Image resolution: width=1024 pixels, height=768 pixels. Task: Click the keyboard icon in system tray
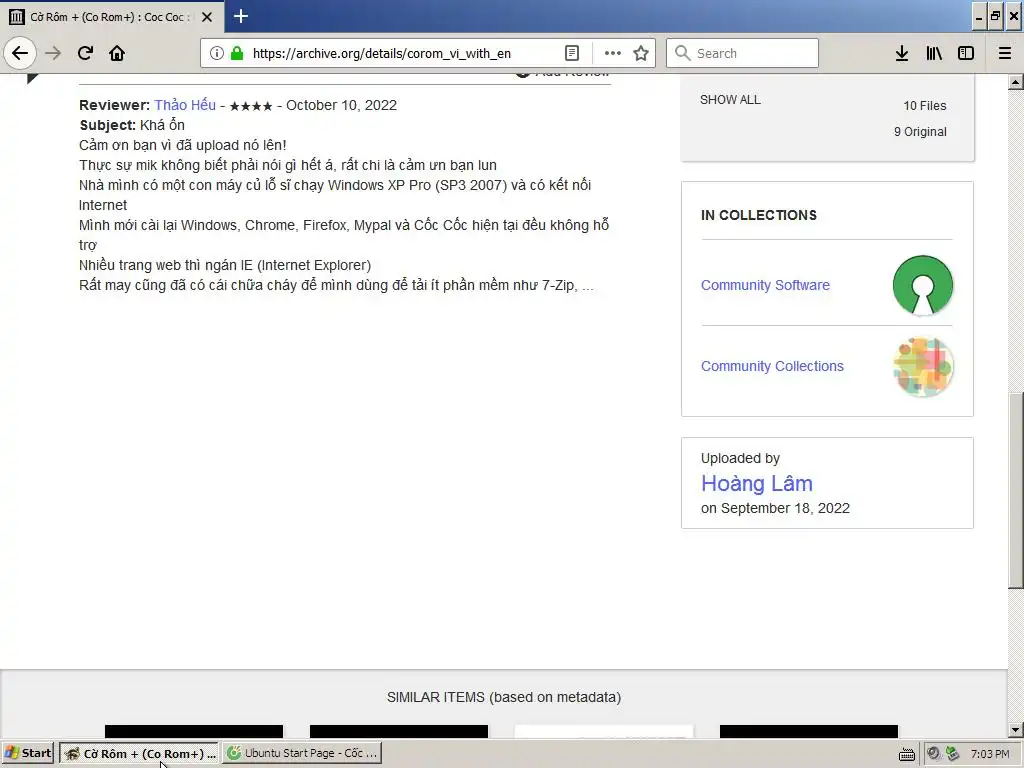tap(906, 754)
